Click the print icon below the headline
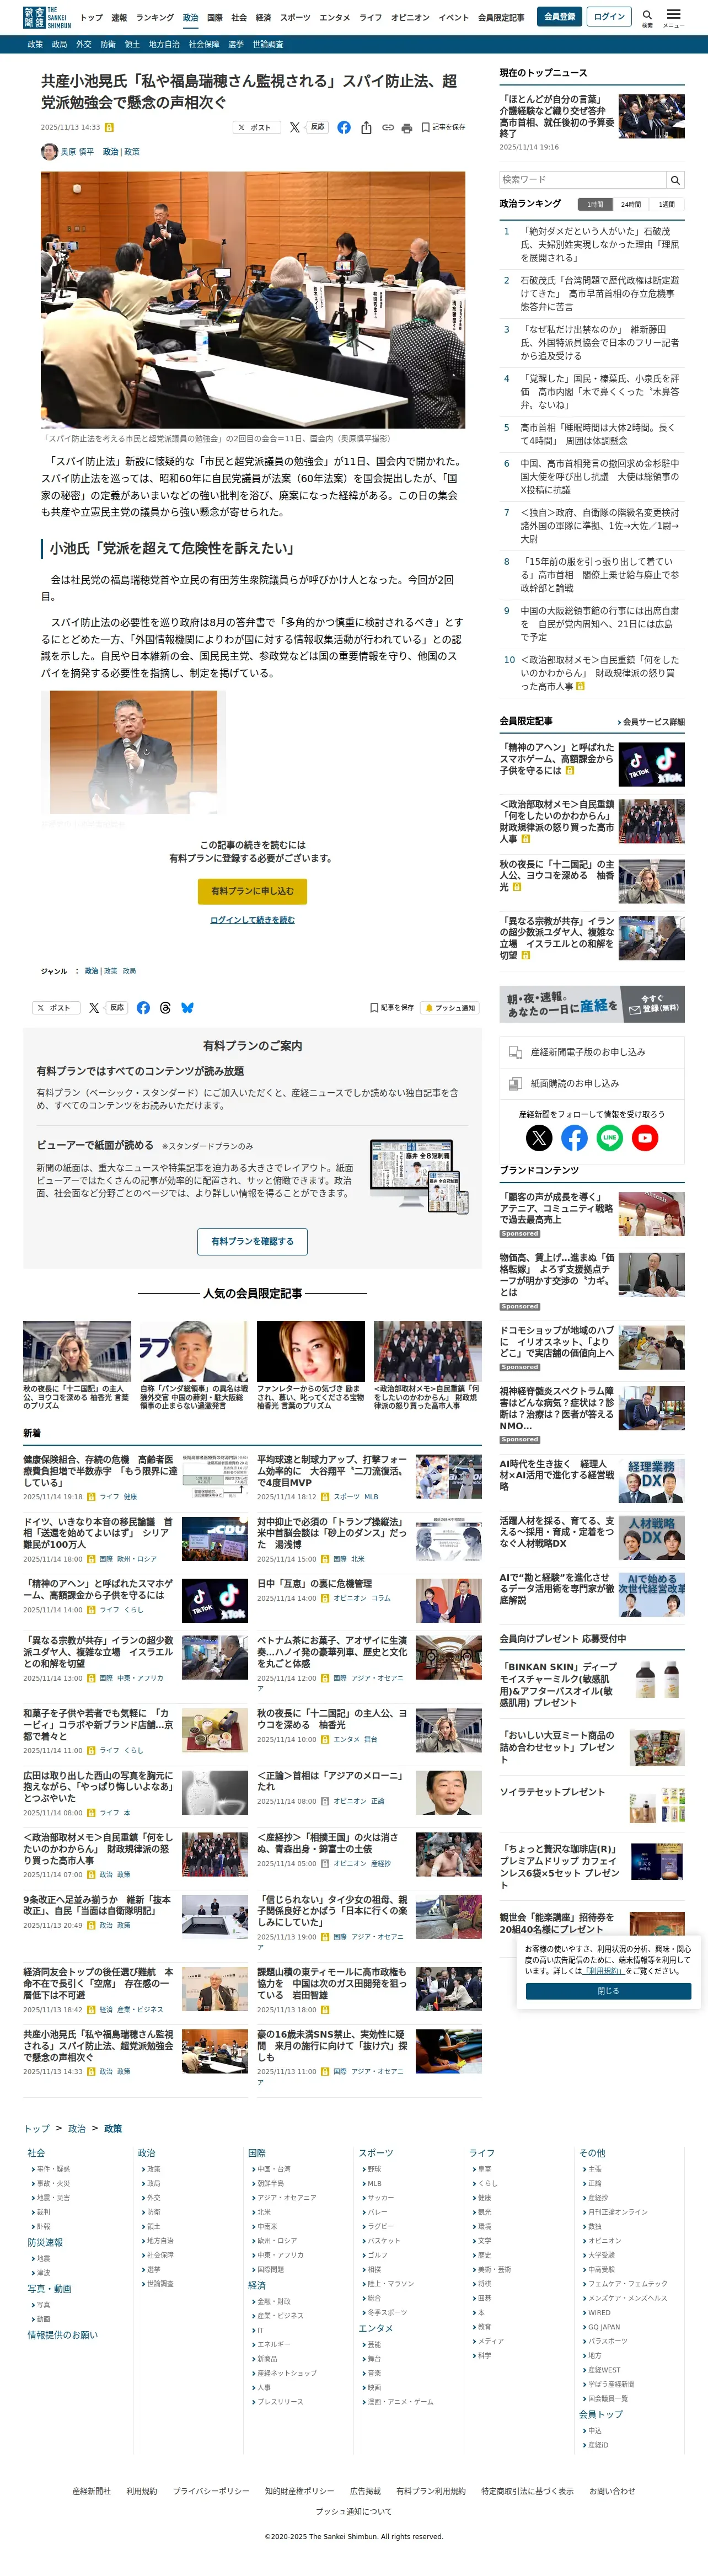708x2576 pixels. point(406,128)
